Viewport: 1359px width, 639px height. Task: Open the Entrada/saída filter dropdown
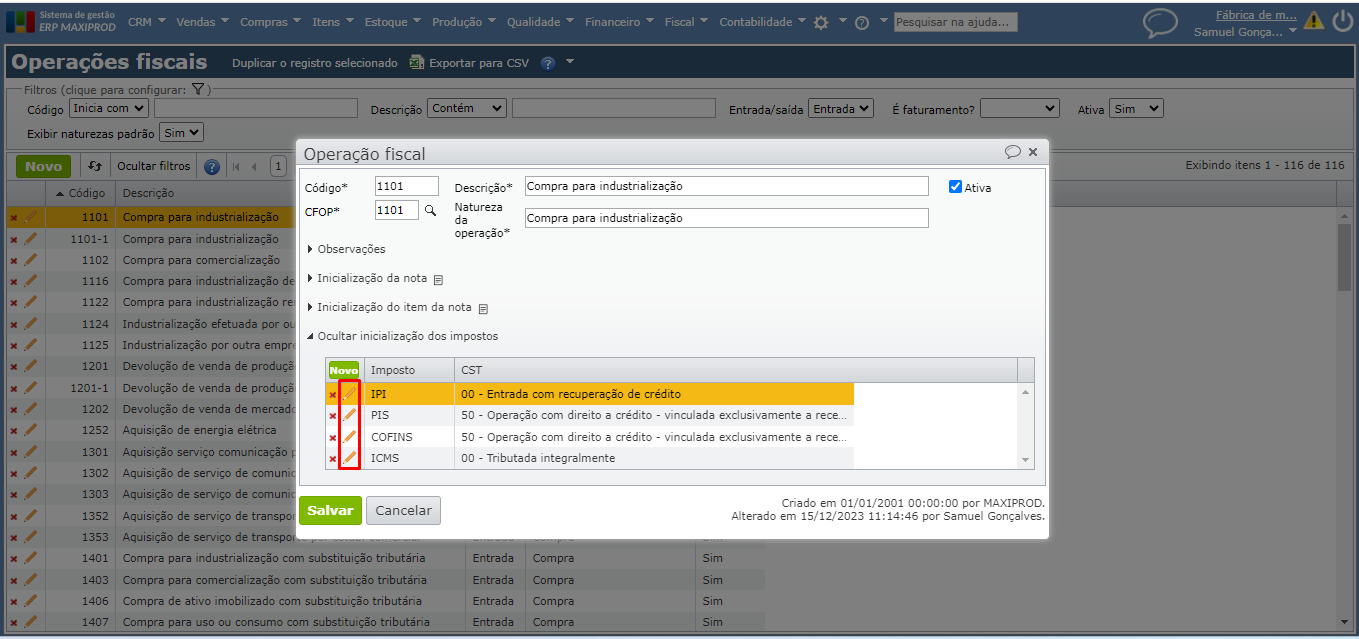coord(841,108)
